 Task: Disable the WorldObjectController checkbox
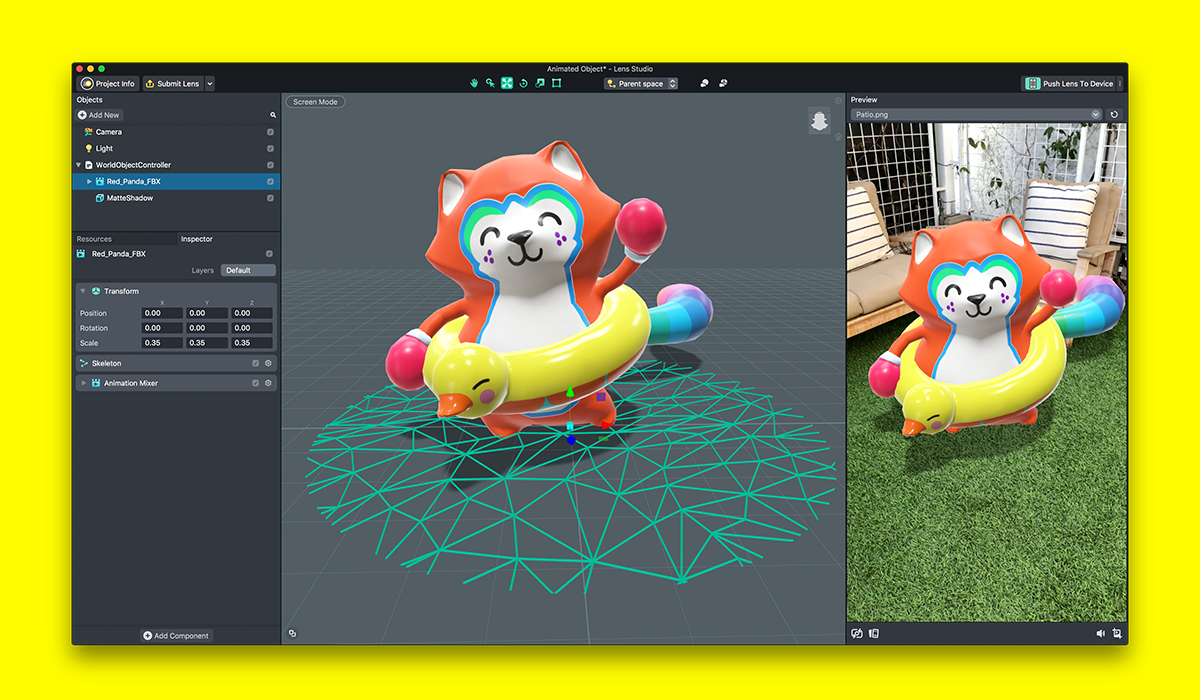[x=270, y=165]
